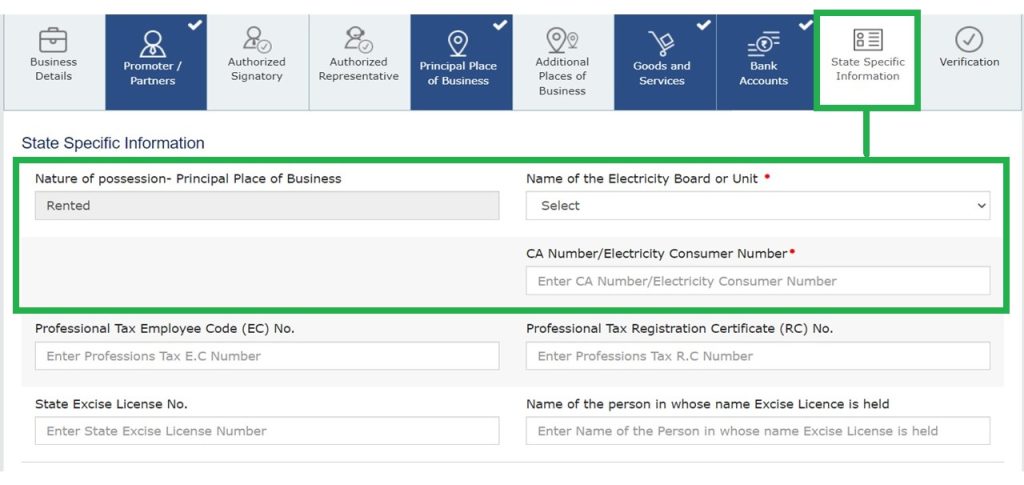The width and height of the screenshot is (1024, 485).
Task: Click the Nature of possession Rented field
Action: [267, 206]
